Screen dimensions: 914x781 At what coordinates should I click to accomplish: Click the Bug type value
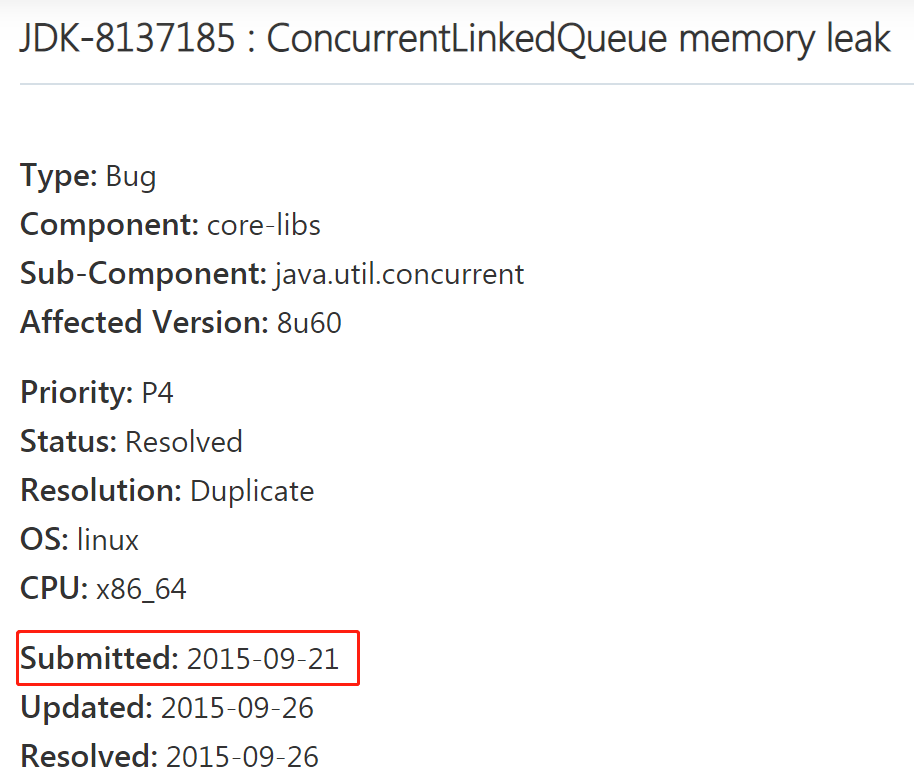click(x=131, y=177)
